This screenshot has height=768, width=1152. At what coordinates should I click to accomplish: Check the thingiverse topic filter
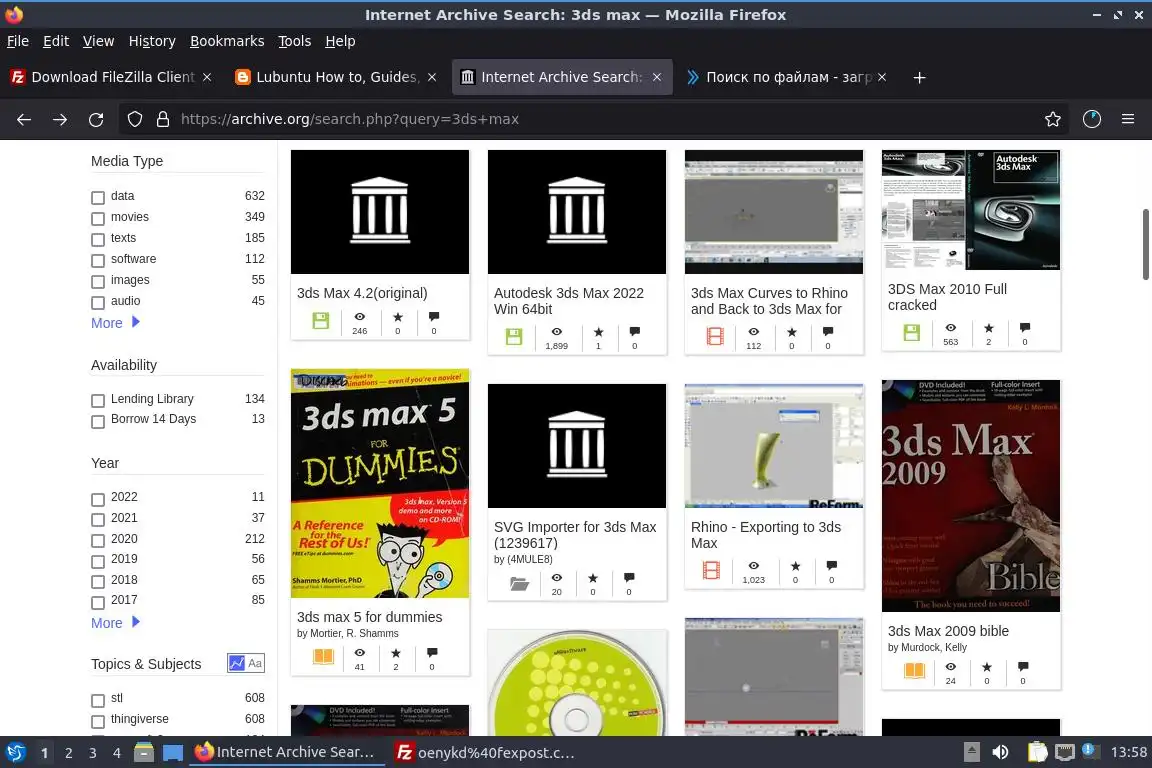(x=98, y=721)
